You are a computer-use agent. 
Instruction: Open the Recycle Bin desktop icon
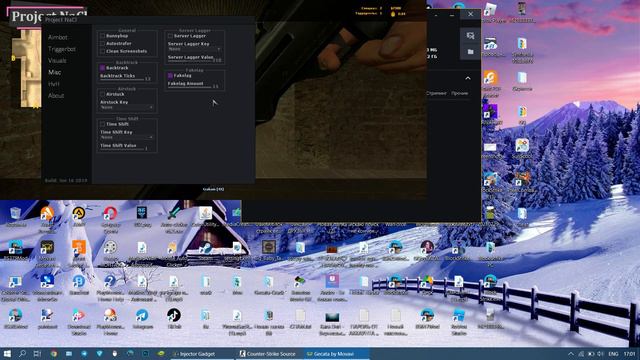[x=16, y=213]
